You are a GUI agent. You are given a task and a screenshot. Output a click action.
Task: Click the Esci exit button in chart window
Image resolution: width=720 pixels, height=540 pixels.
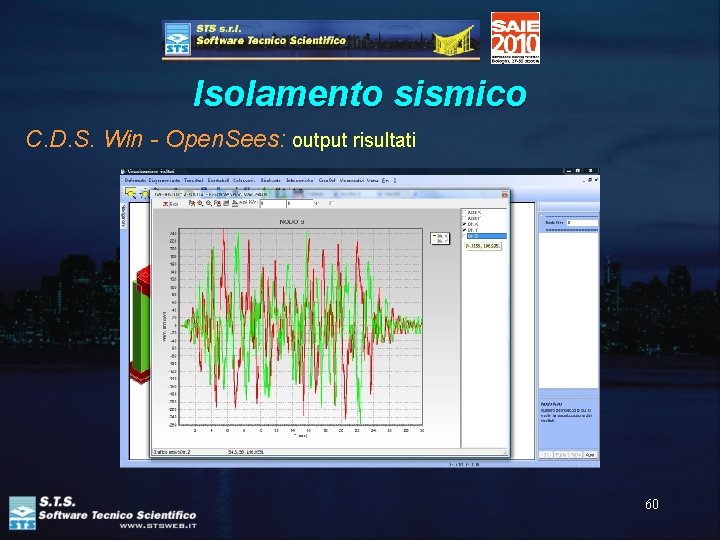170,203
